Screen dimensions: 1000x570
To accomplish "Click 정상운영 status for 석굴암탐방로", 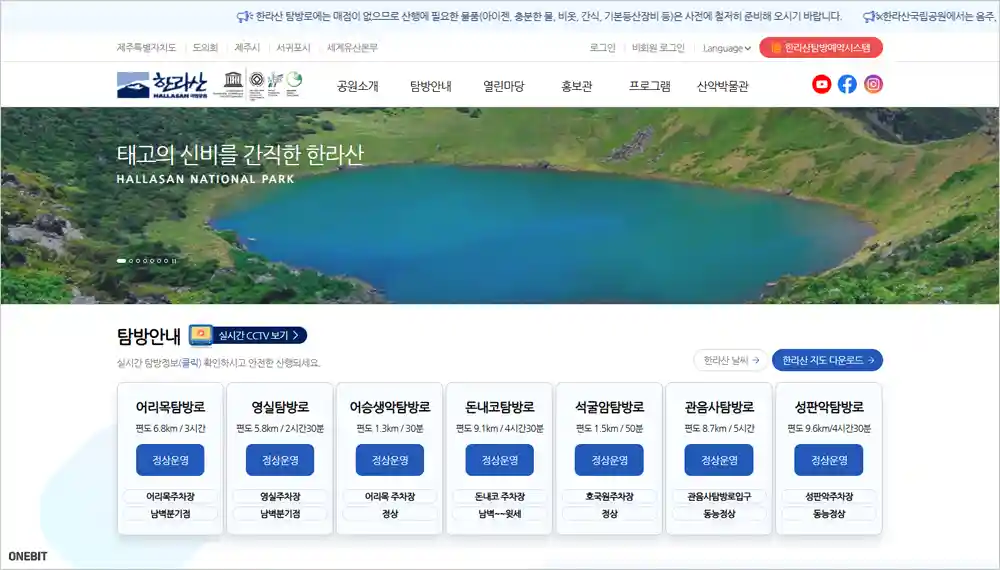I will point(609,460).
